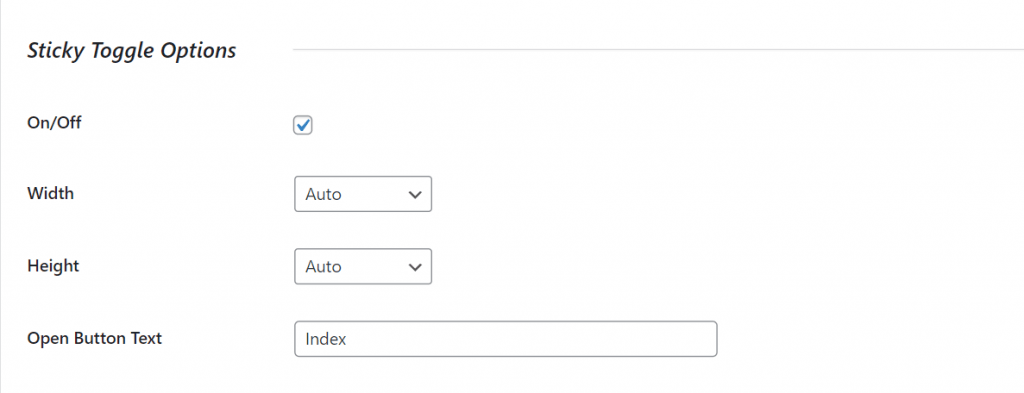Click the Sticky Toggle Options heading
Image resolution: width=1024 pixels, height=393 pixels.
(x=131, y=51)
